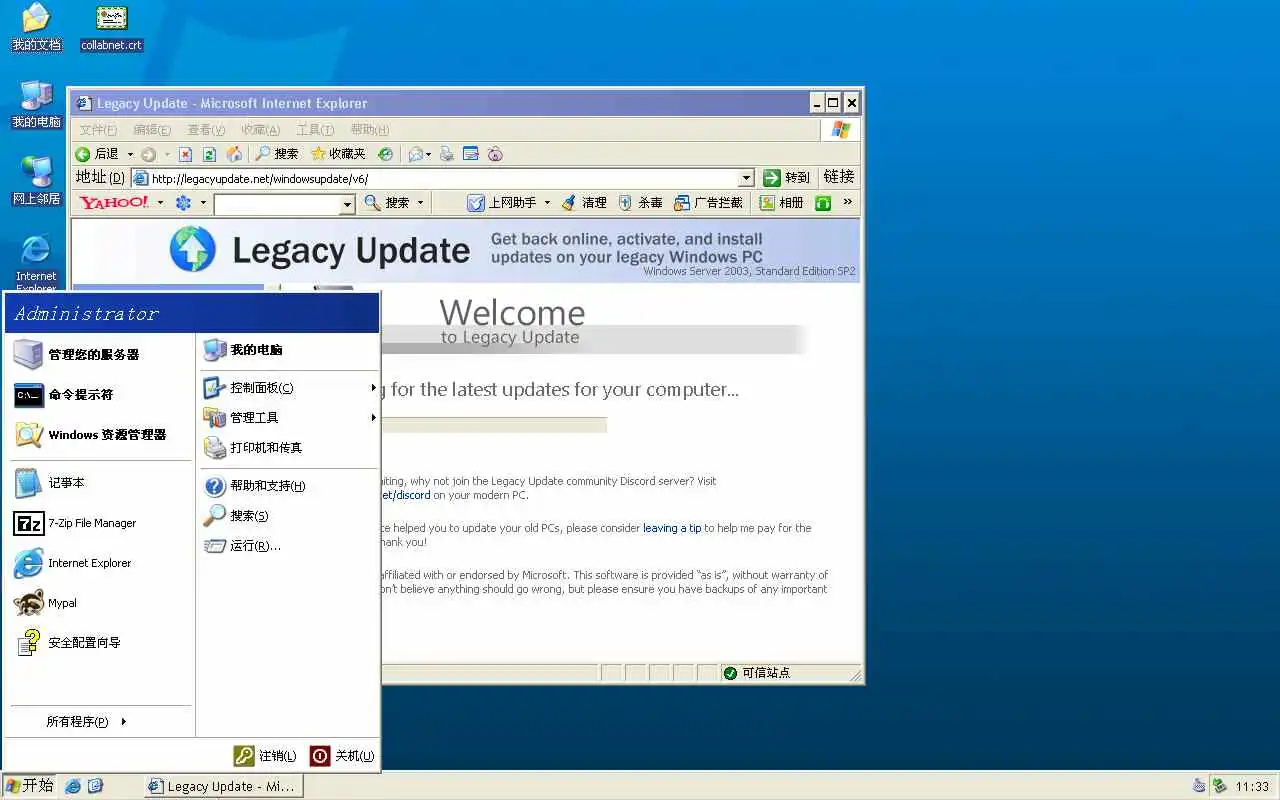Open Internet Explorer in Start menu list

click(99, 563)
